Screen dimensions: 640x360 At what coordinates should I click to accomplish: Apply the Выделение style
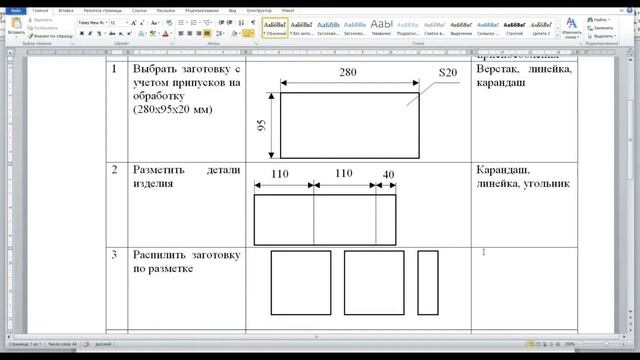point(461,28)
